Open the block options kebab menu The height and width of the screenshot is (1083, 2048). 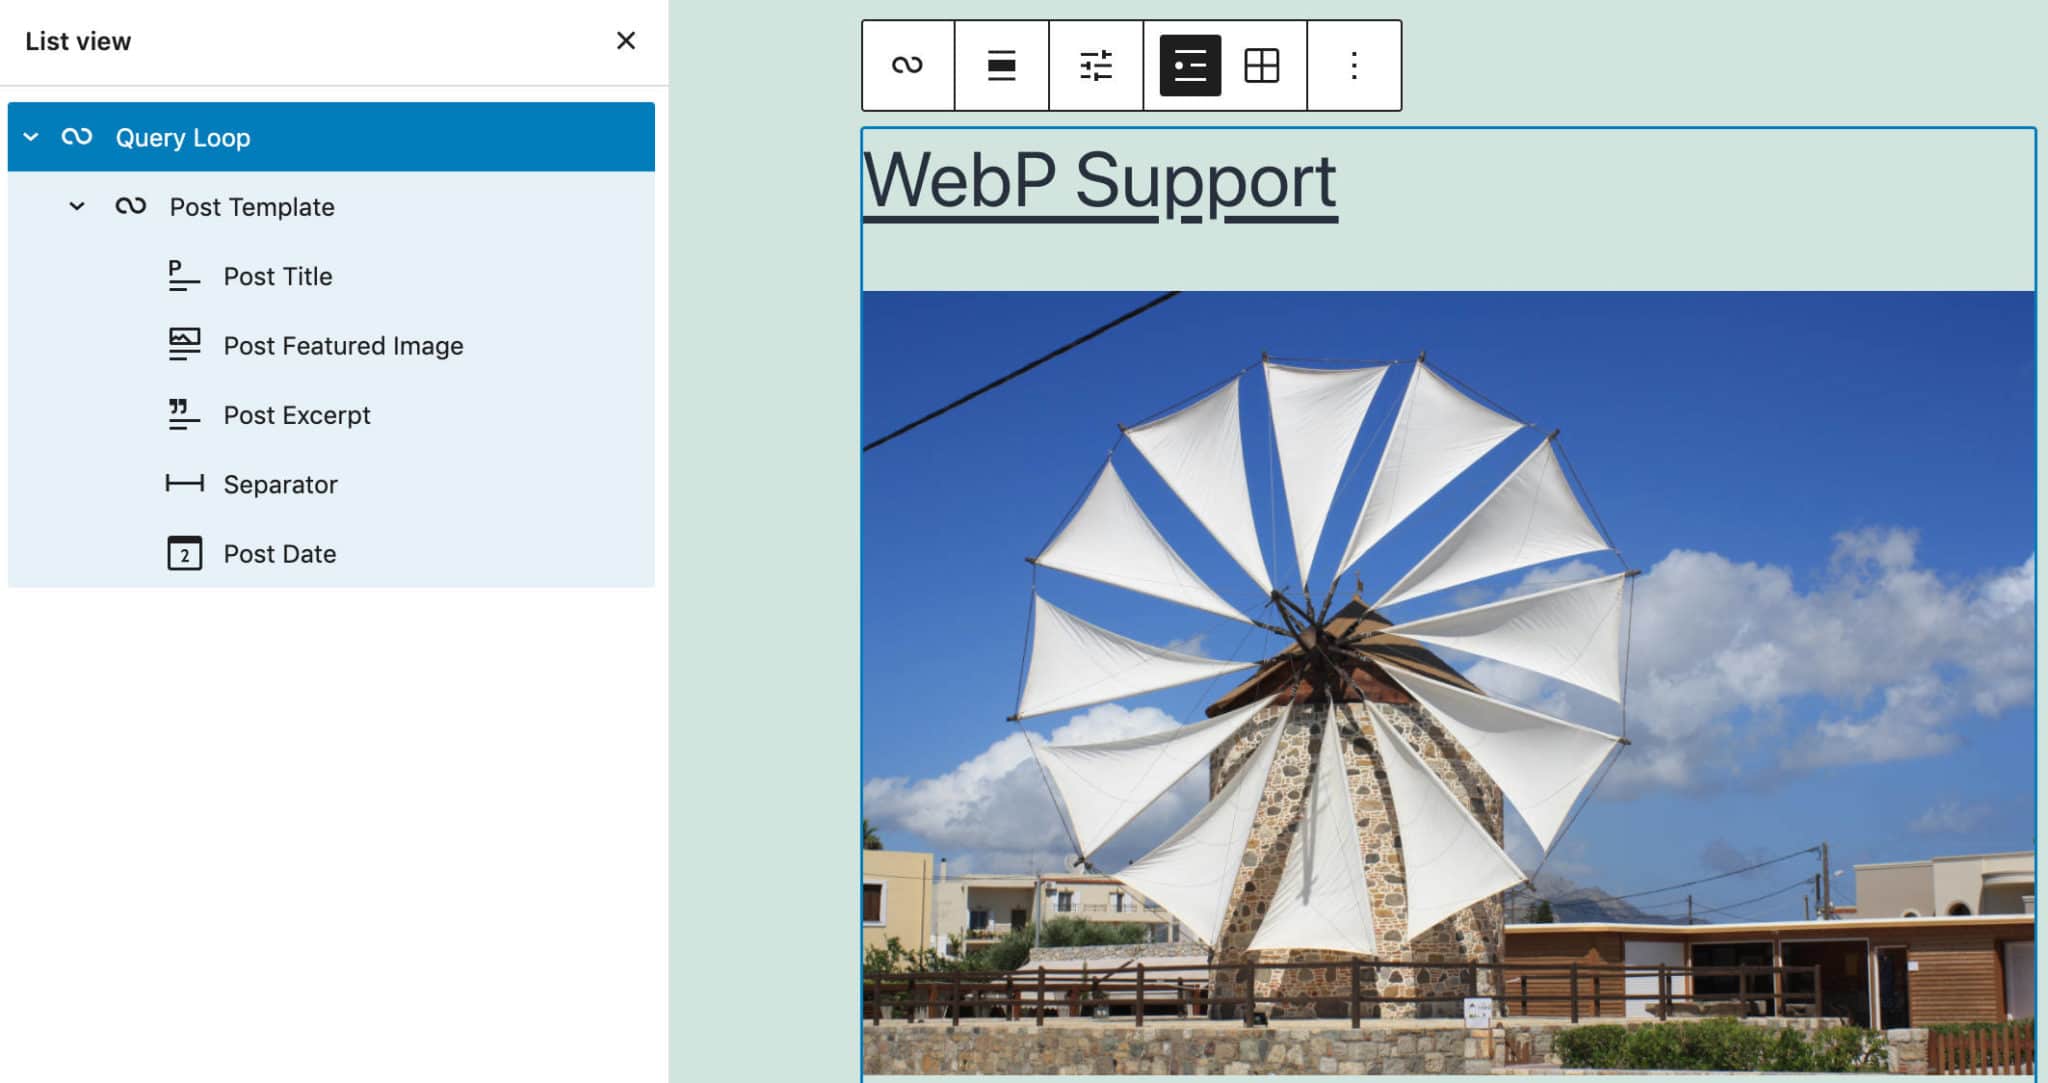pos(1352,64)
